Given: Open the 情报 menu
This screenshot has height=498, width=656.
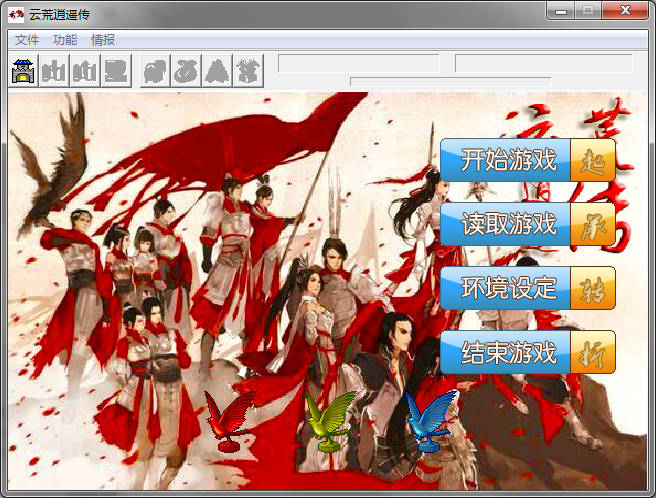Looking at the screenshot, I should [103, 40].
